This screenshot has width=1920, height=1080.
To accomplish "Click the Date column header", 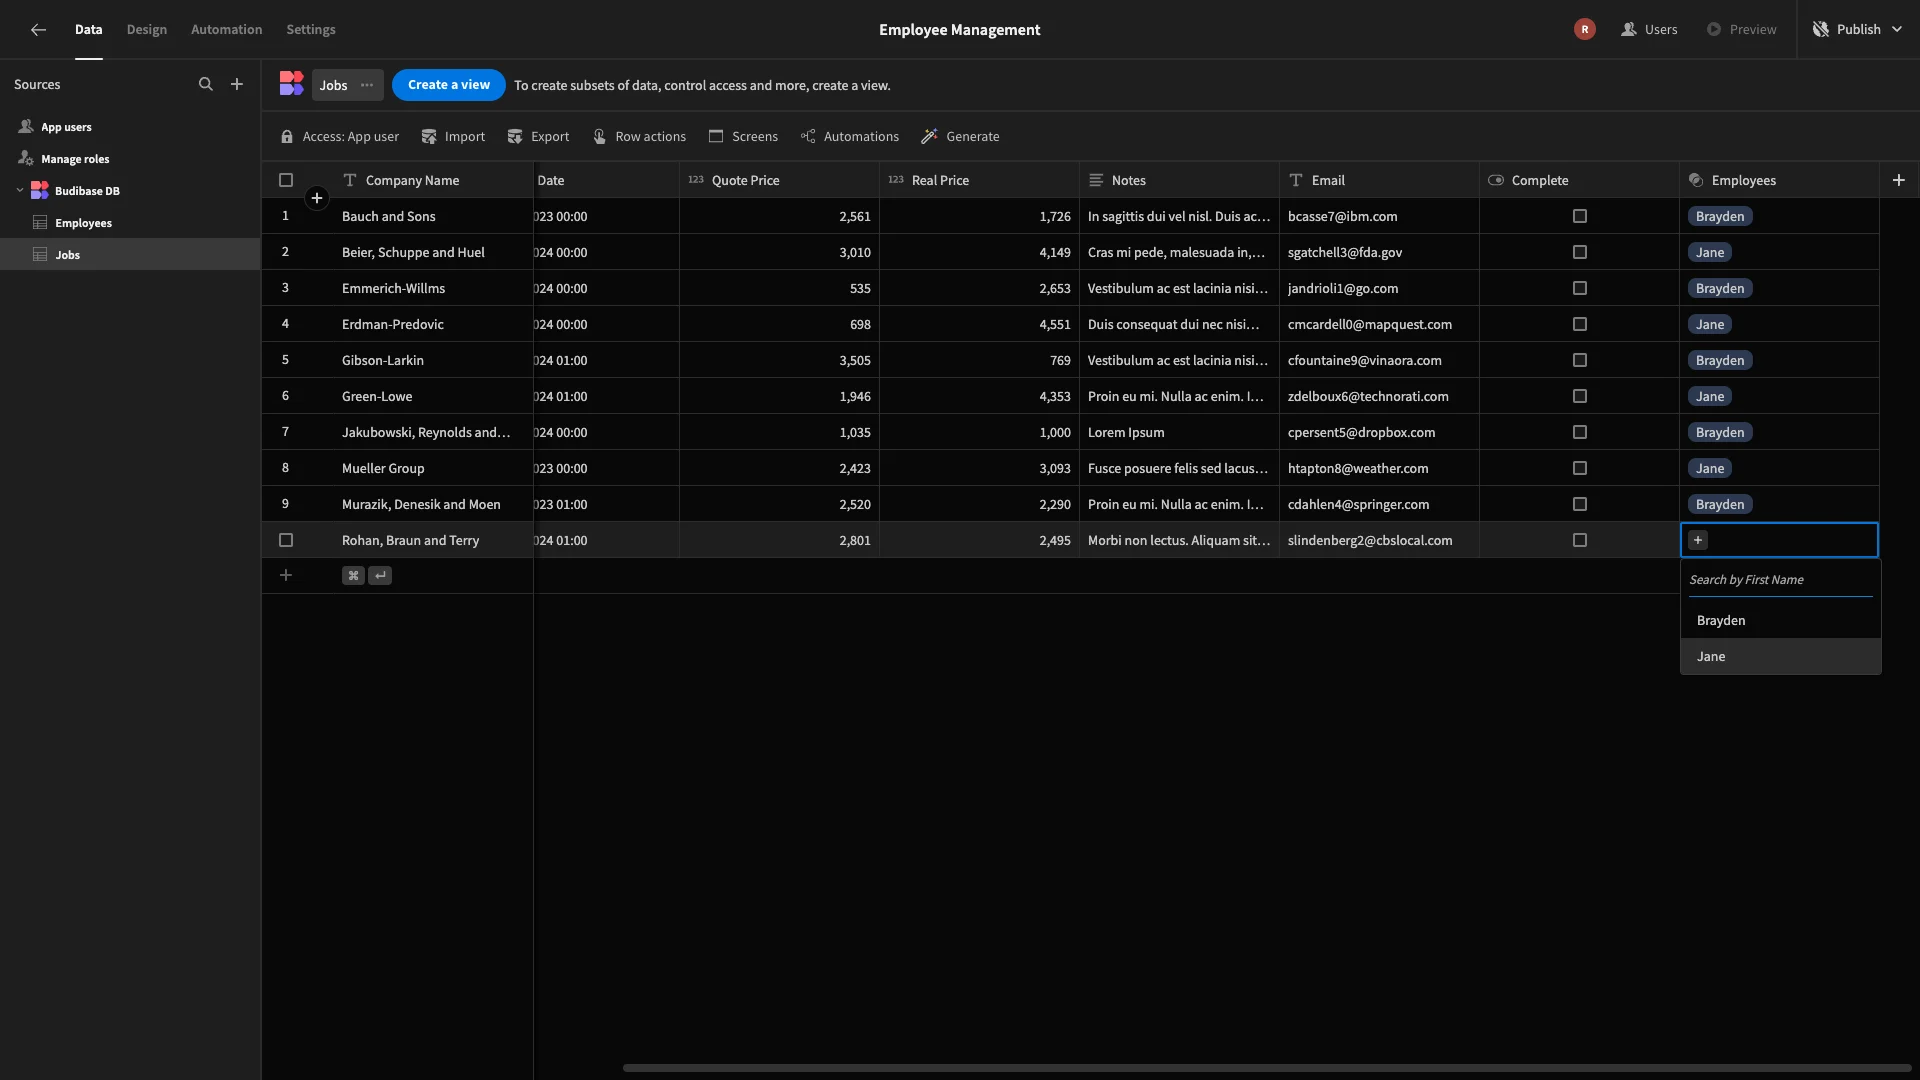I will (x=606, y=180).
